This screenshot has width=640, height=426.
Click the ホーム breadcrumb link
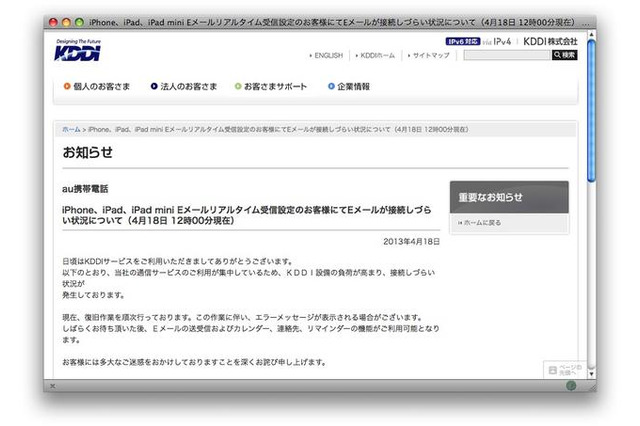(71, 129)
